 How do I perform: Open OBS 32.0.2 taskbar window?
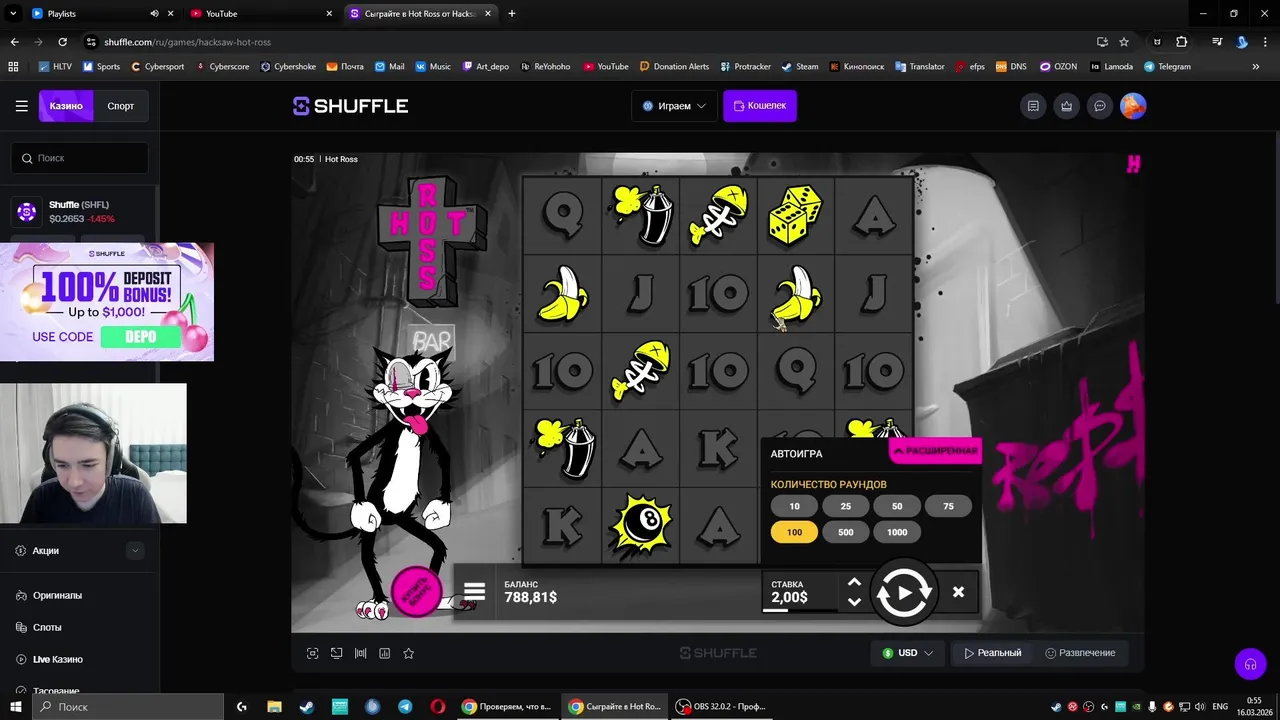pos(722,707)
